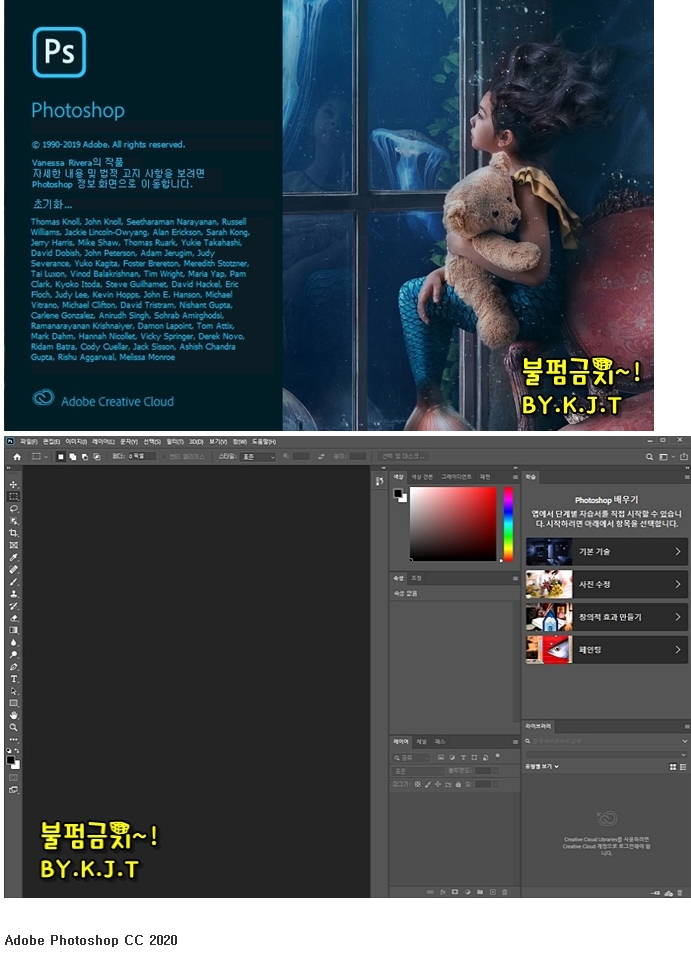Open the workspace switcher dropdown

[x=665, y=456]
